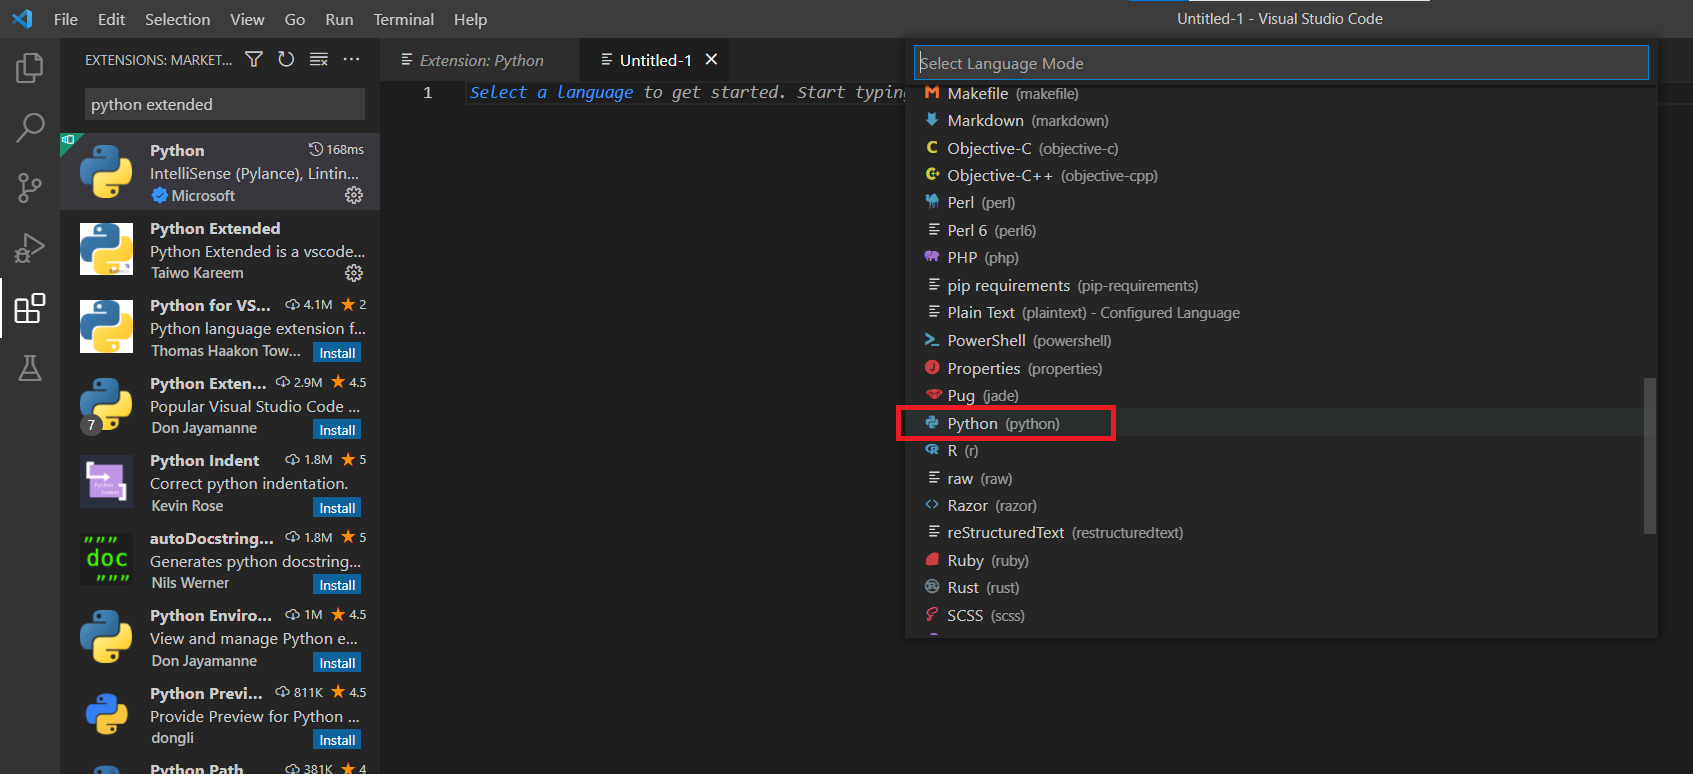The height and width of the screenshot is (774, 1693).
Task: Open the Explorer view in activity bar
Action: [x=30, y=68]
